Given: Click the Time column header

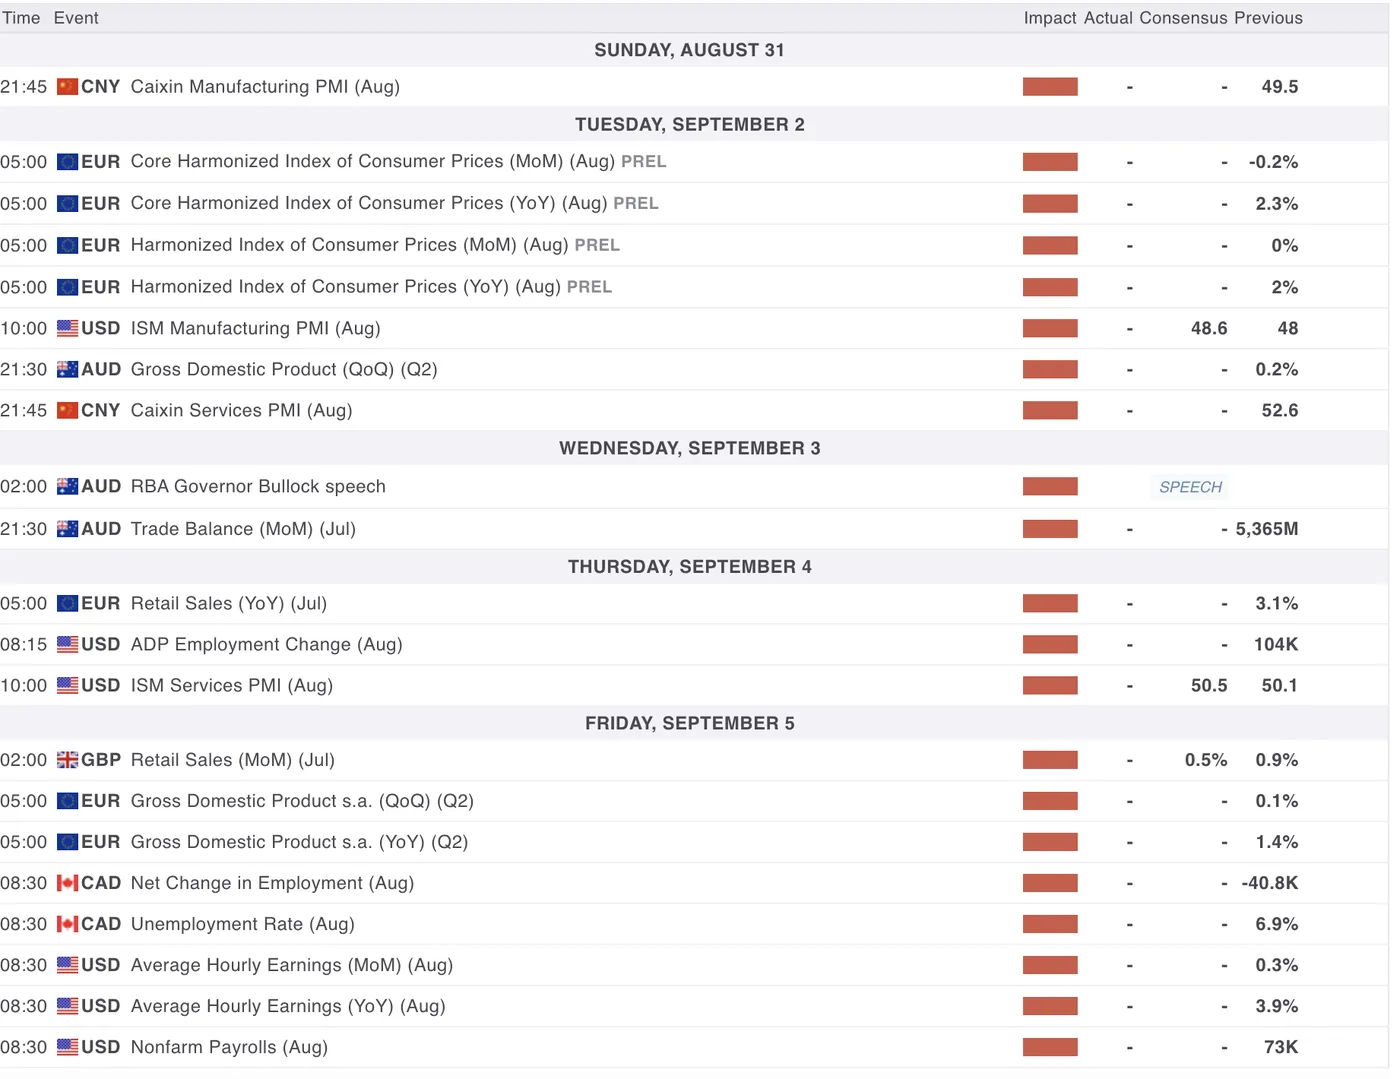Looking at the screenshot, I should [x=21, y=18].
